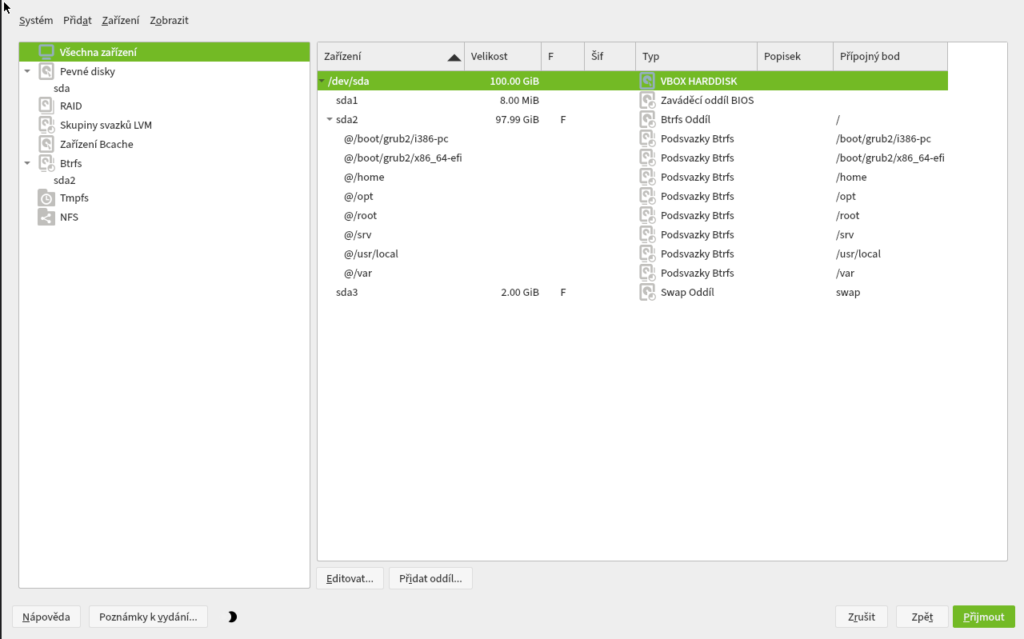This screenshot has height=639, width=1024.
Task: Click the Všechna zařízení monitor icon
Action: (46, 52)
